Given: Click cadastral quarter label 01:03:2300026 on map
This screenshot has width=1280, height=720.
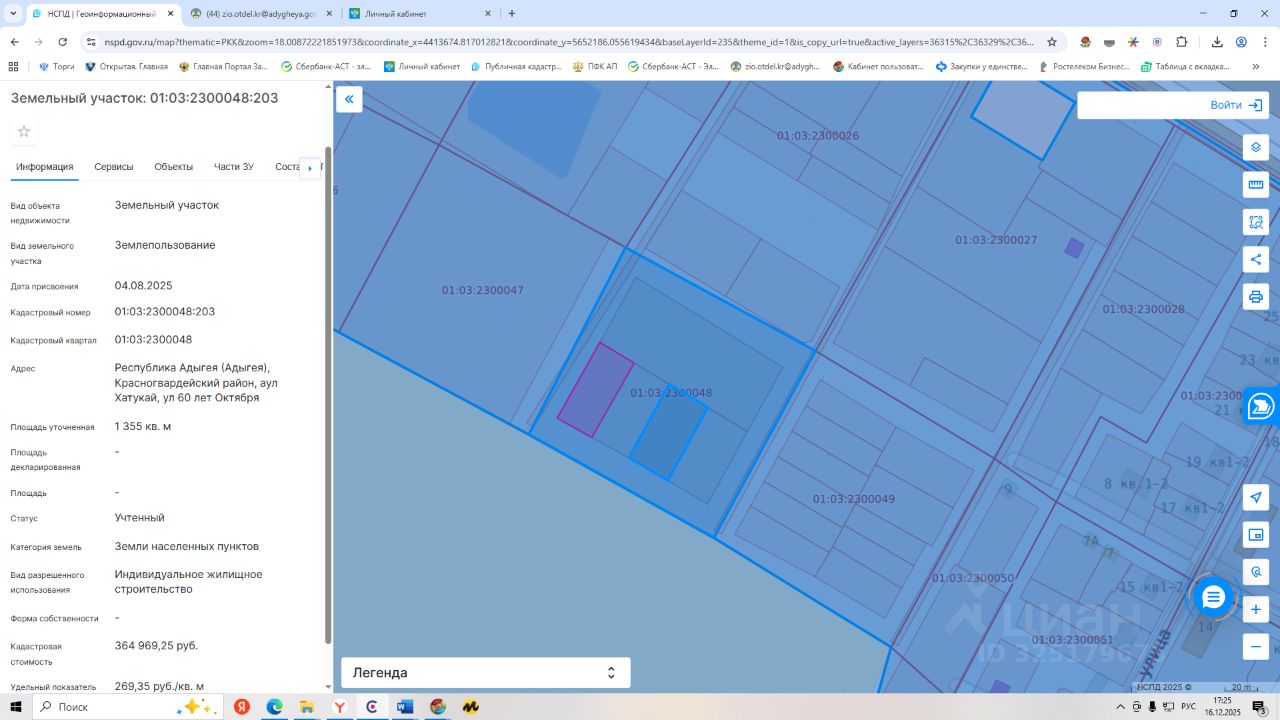Looking at the screenshot, I should click(818, 135).
